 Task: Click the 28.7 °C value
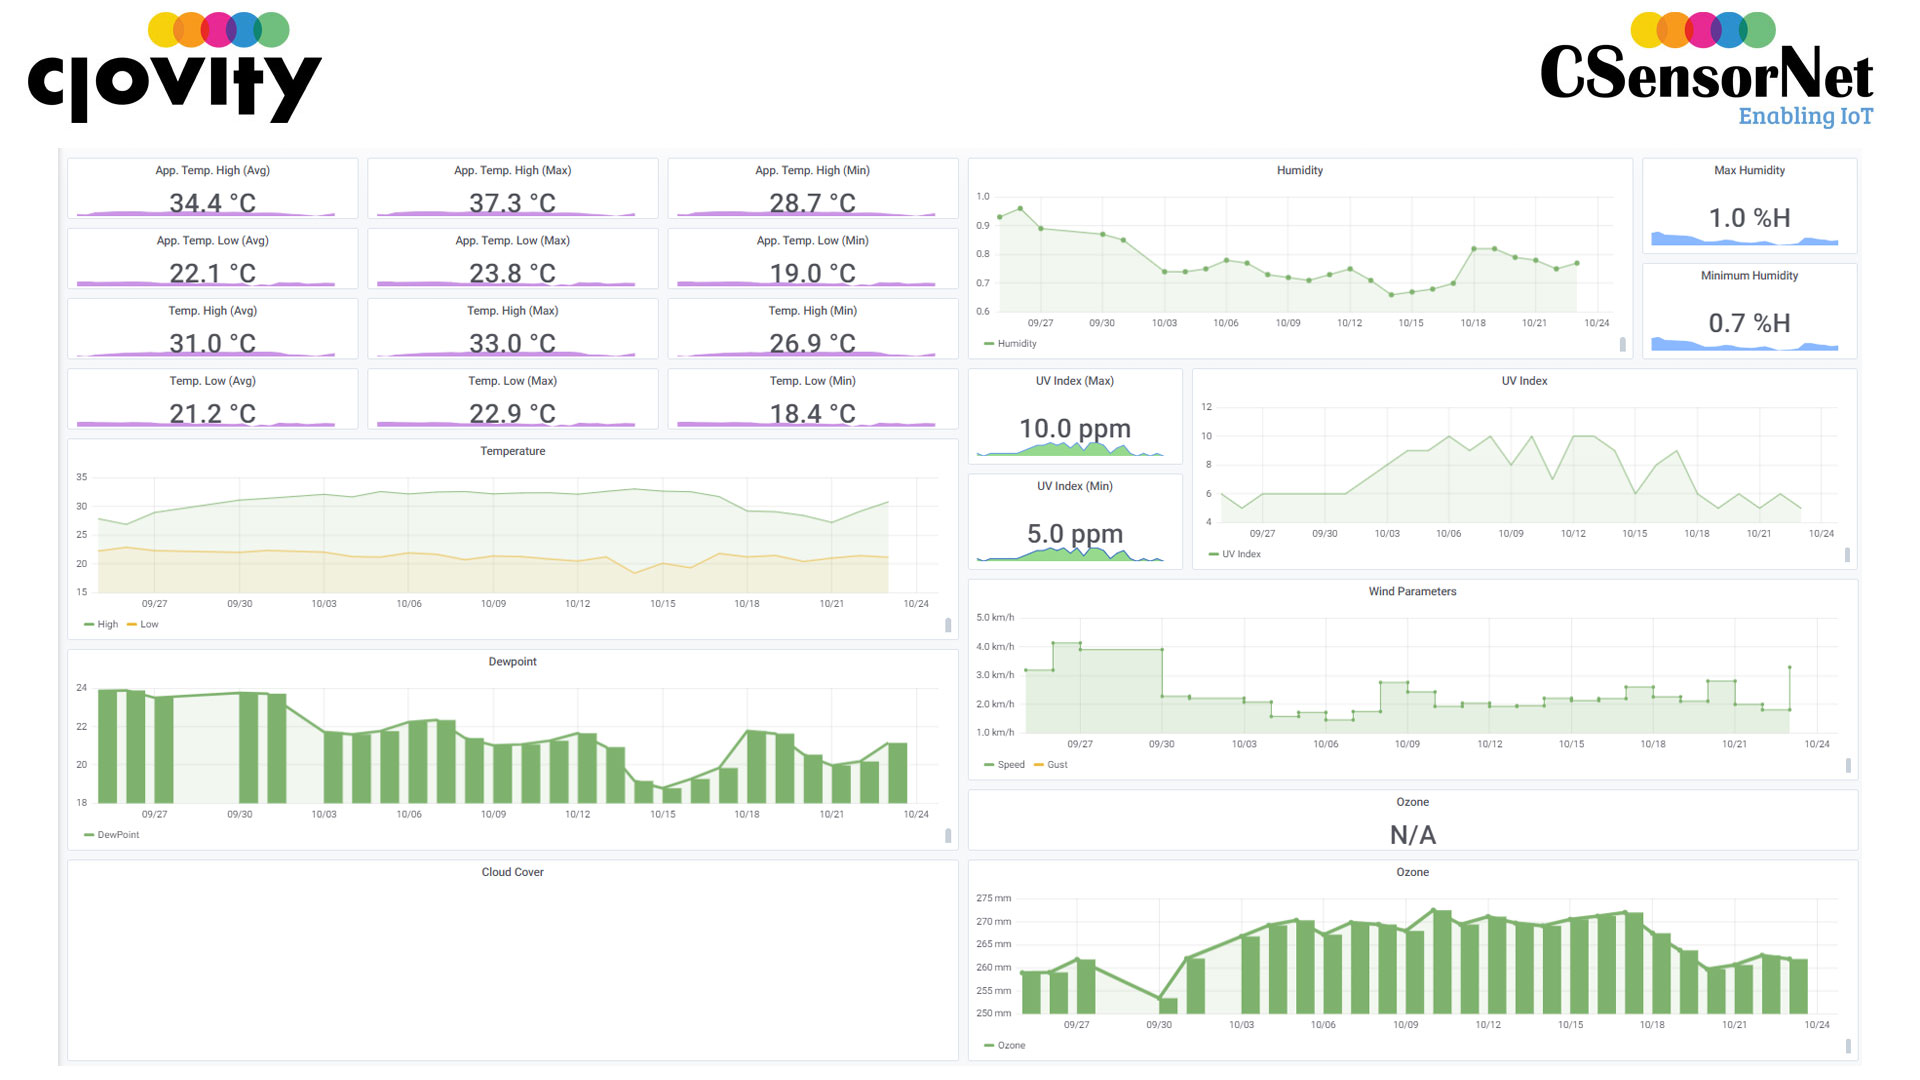tap(812, 203)
